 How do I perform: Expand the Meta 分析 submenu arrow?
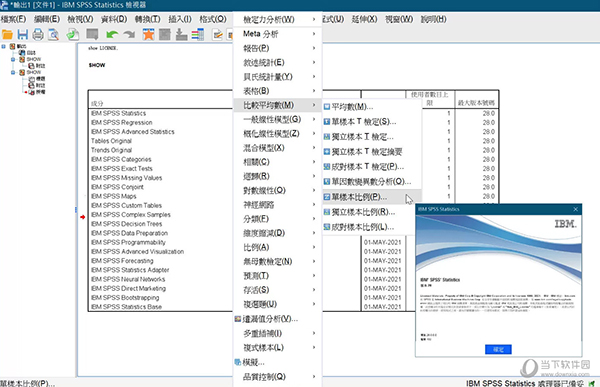coord(314,34)
